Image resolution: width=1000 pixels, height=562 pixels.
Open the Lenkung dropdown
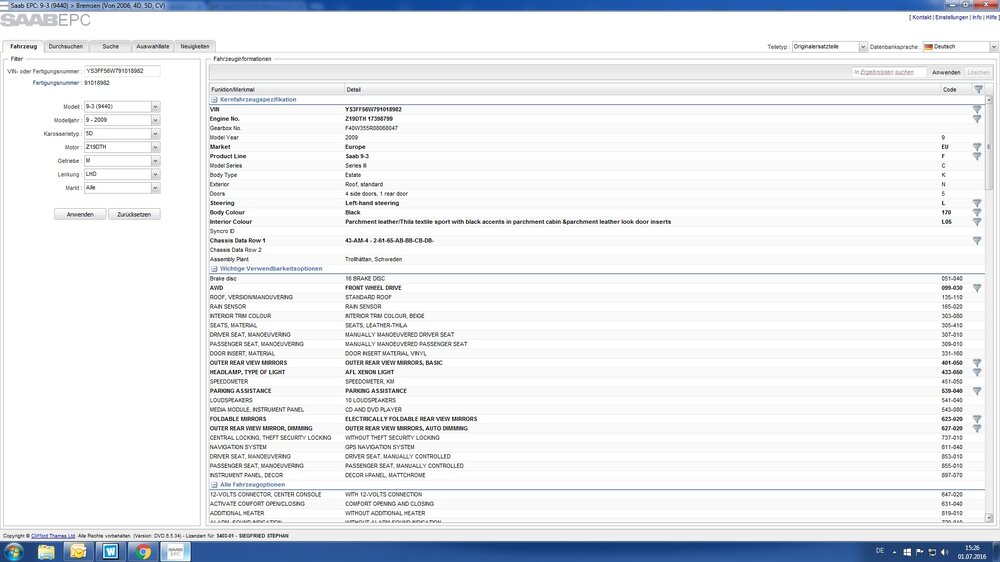[155, 174]
